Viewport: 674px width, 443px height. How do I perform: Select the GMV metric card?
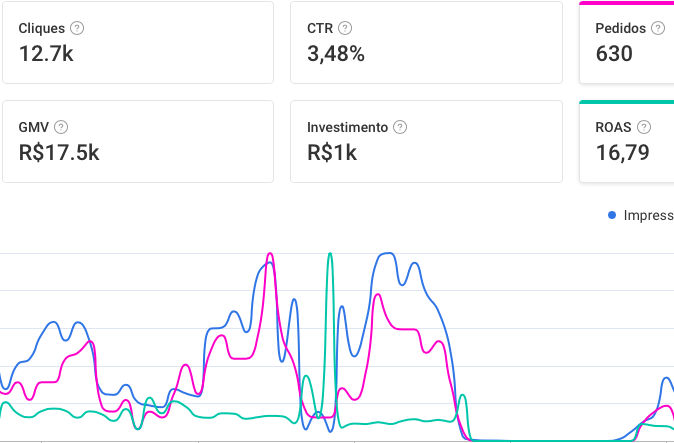click(x=137, y=141)
